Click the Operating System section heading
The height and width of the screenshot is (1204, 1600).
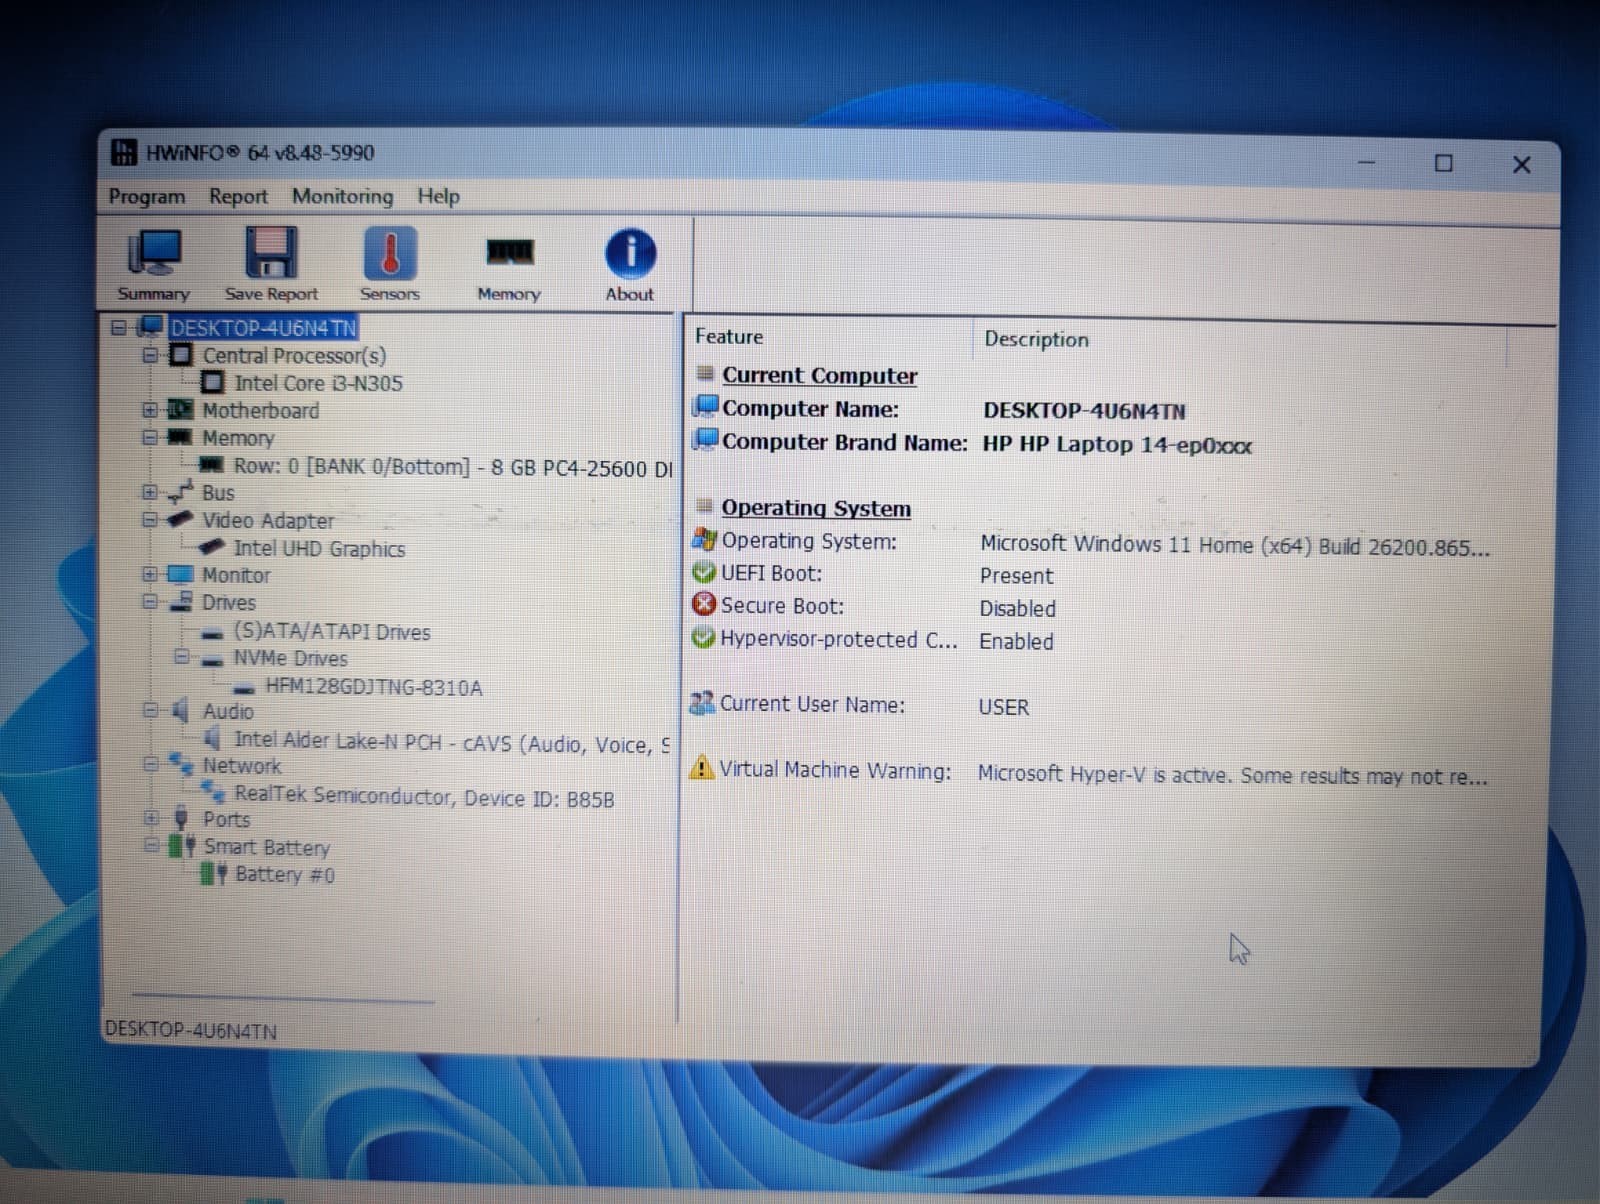coord(816,508)
